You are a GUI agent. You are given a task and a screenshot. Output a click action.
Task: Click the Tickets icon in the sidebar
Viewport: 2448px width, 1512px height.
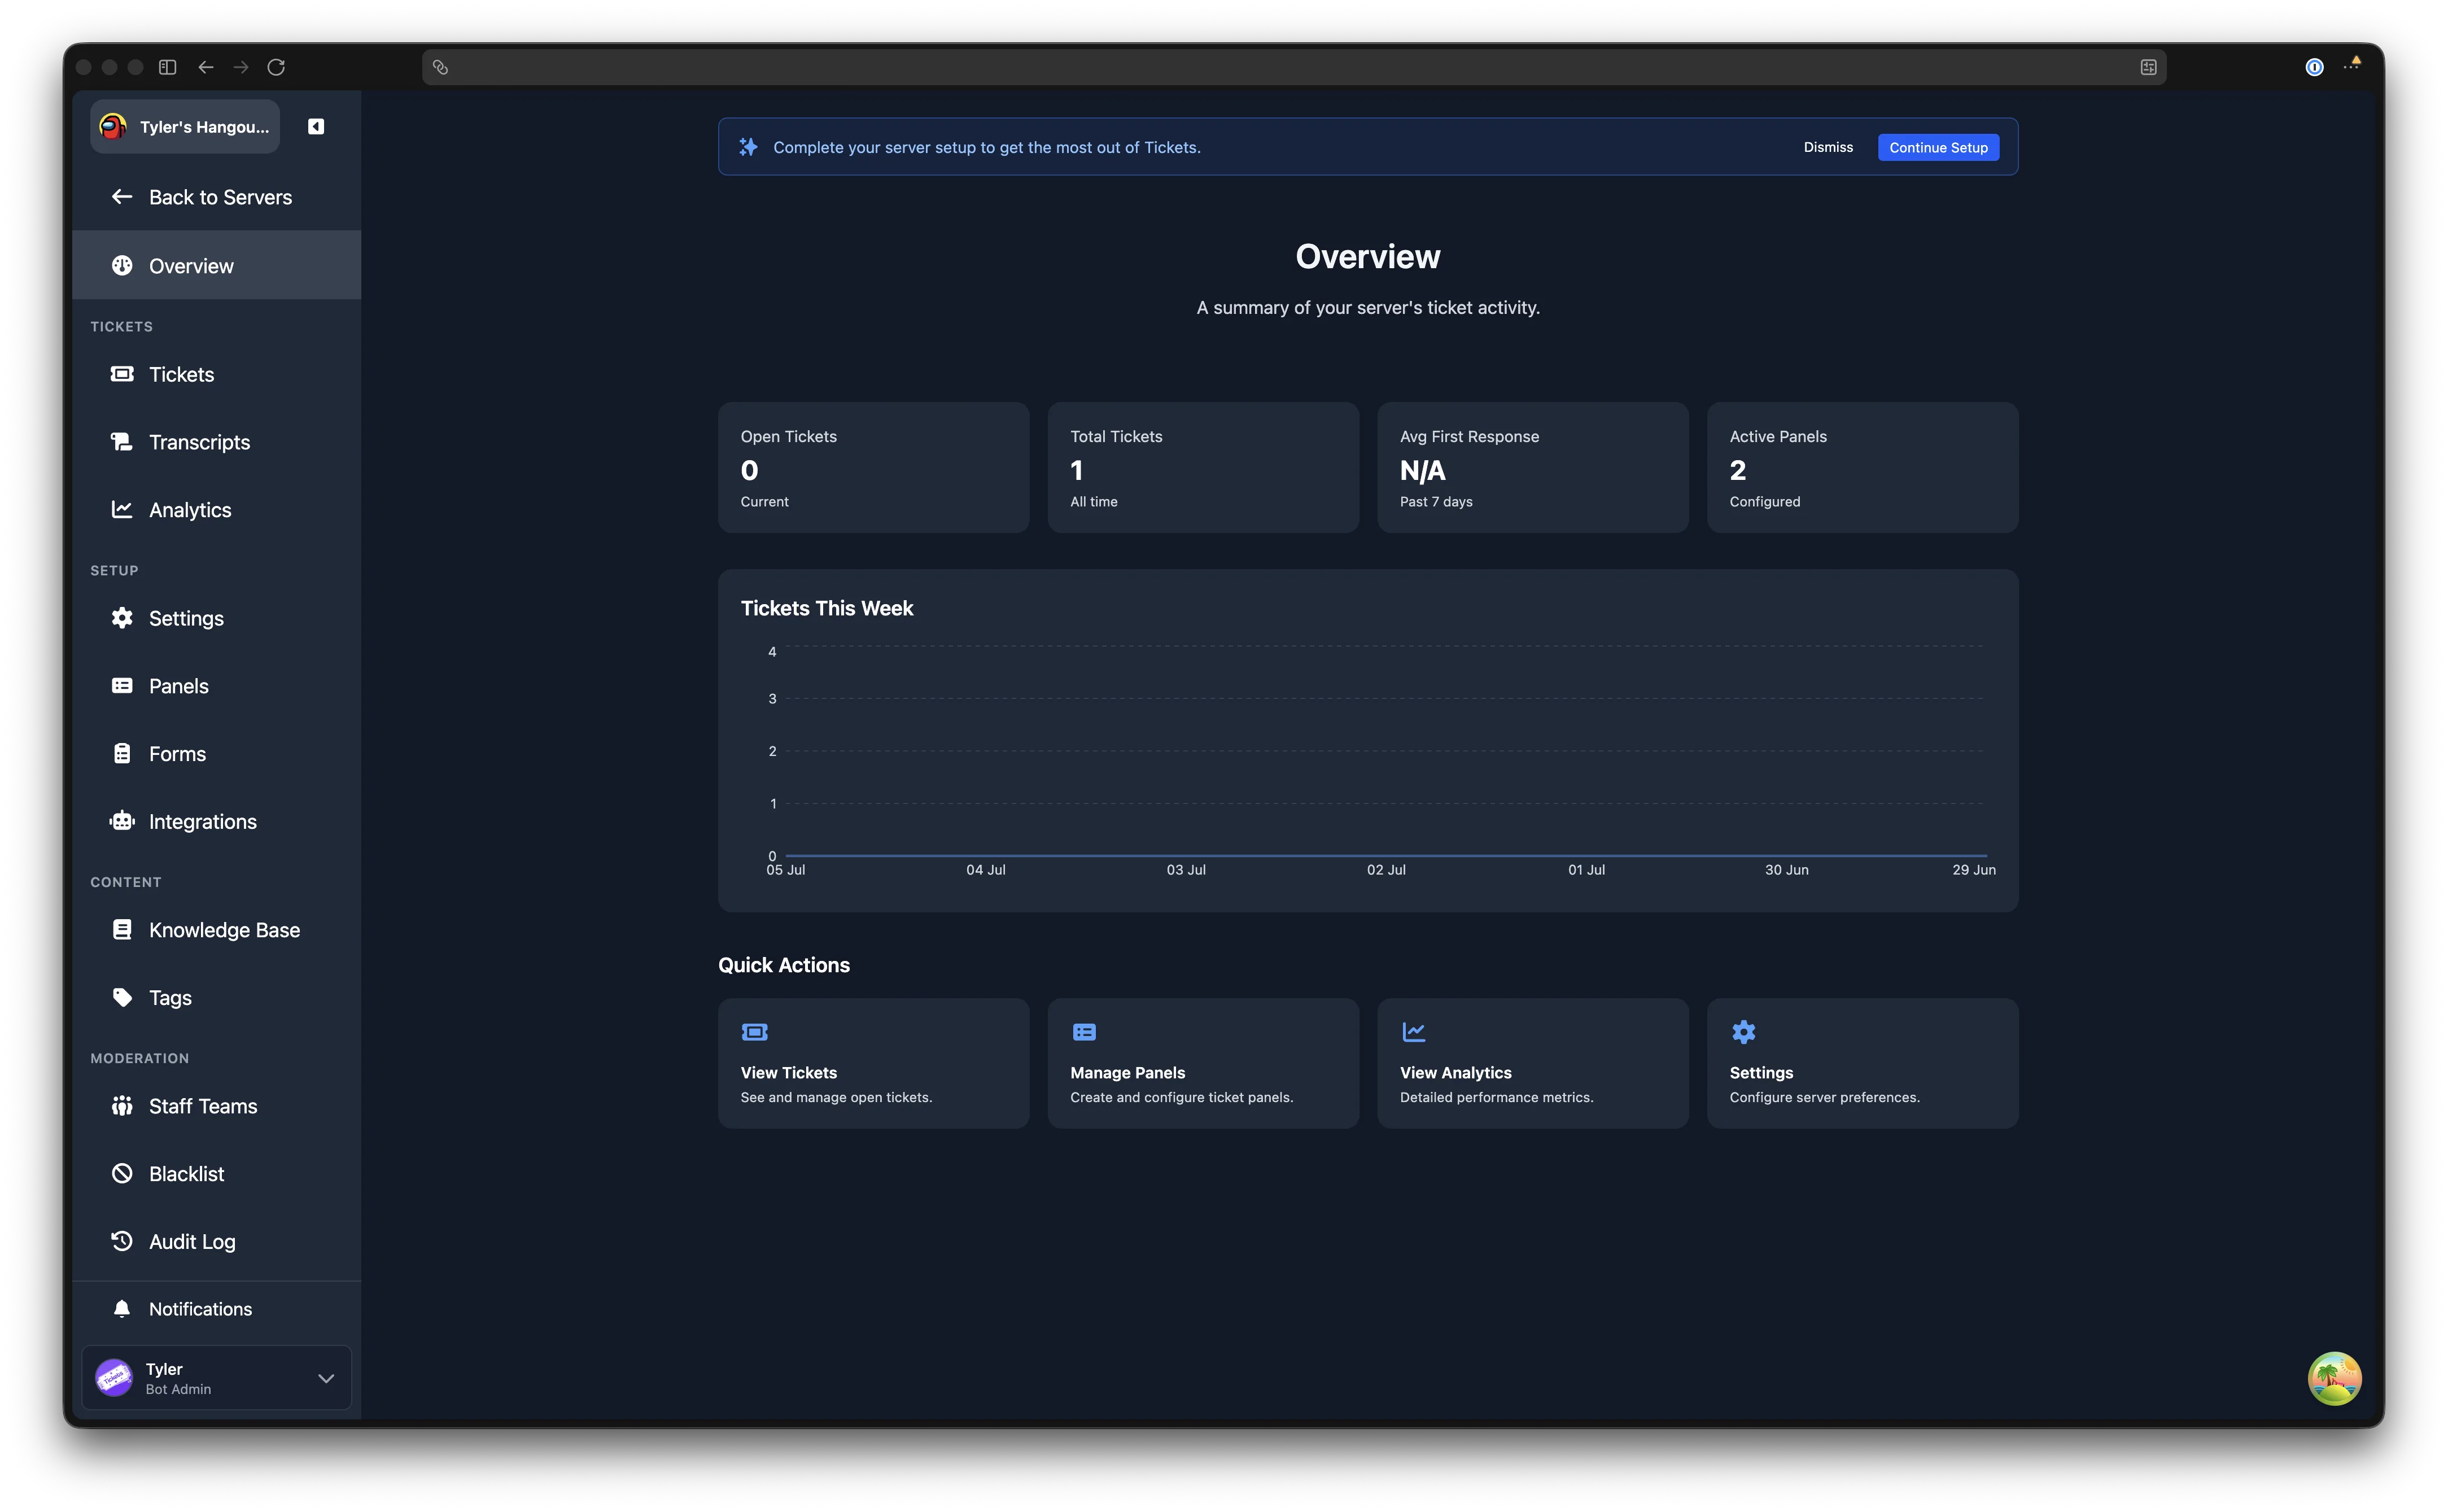click(122, 374)
